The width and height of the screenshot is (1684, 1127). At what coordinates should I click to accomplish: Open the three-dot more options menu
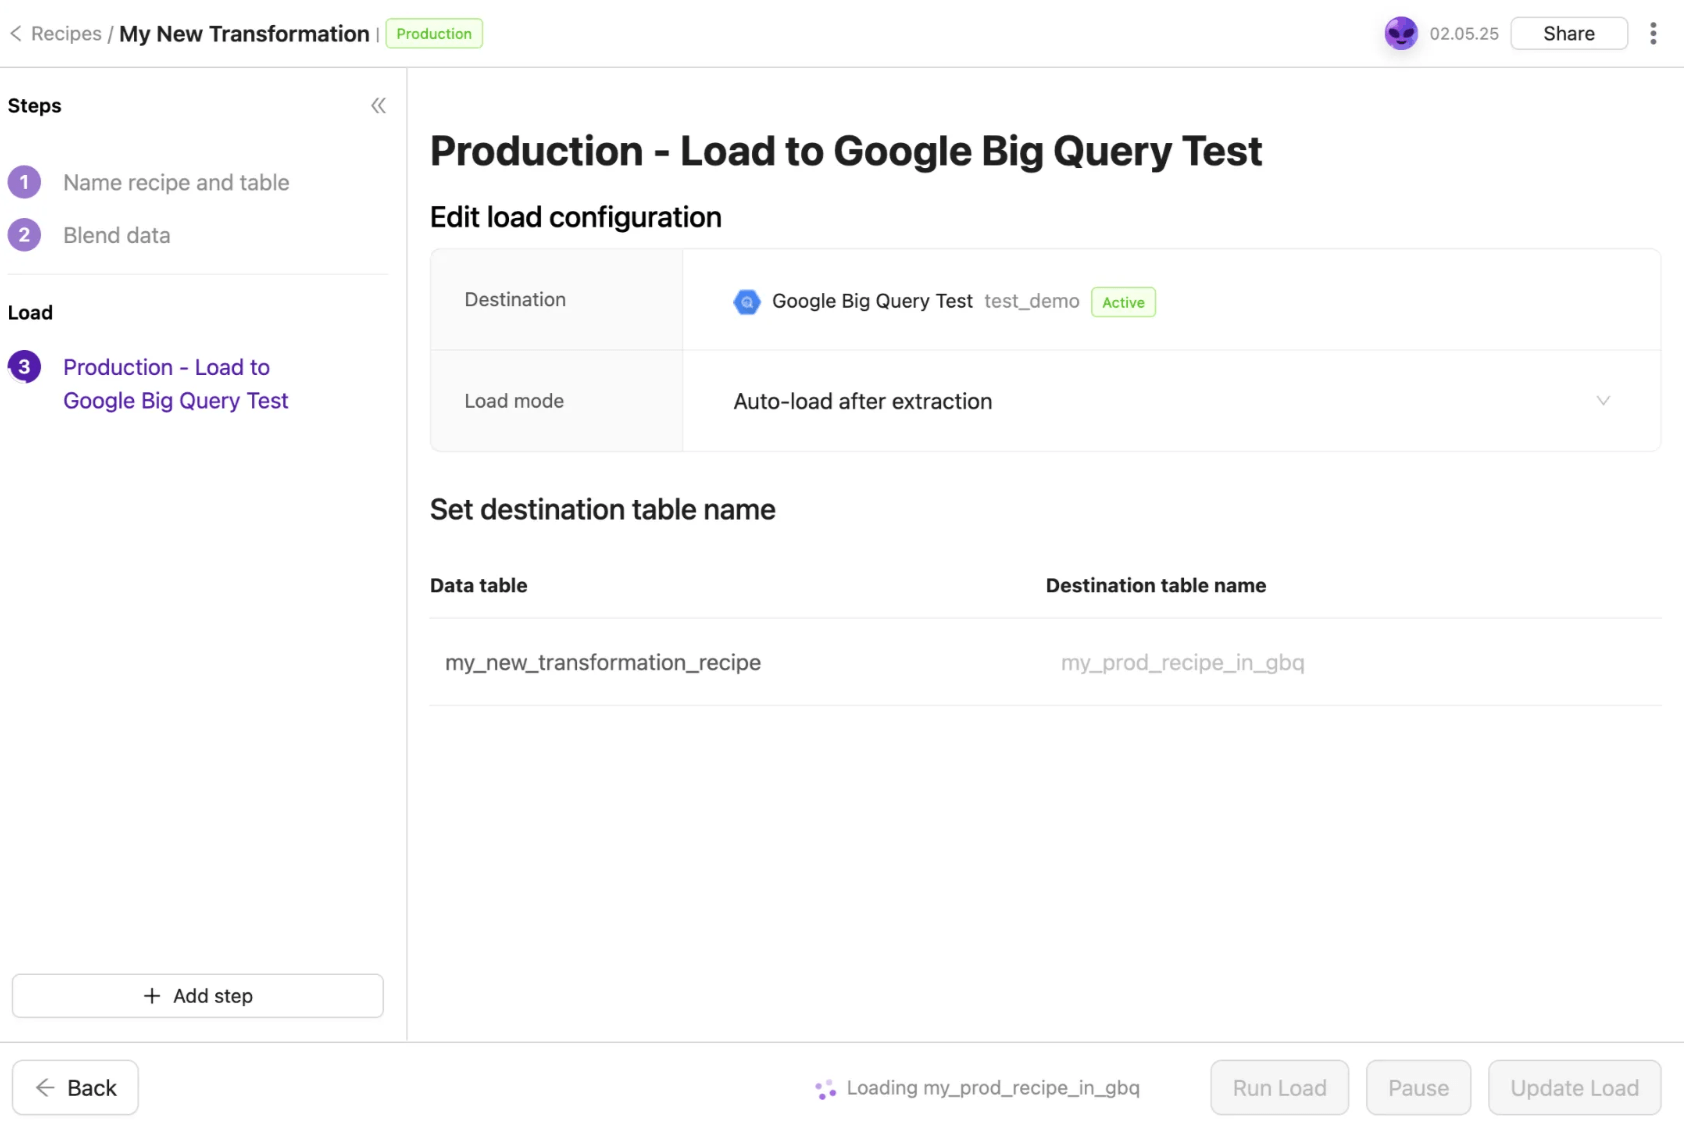tap(1653, 34)
